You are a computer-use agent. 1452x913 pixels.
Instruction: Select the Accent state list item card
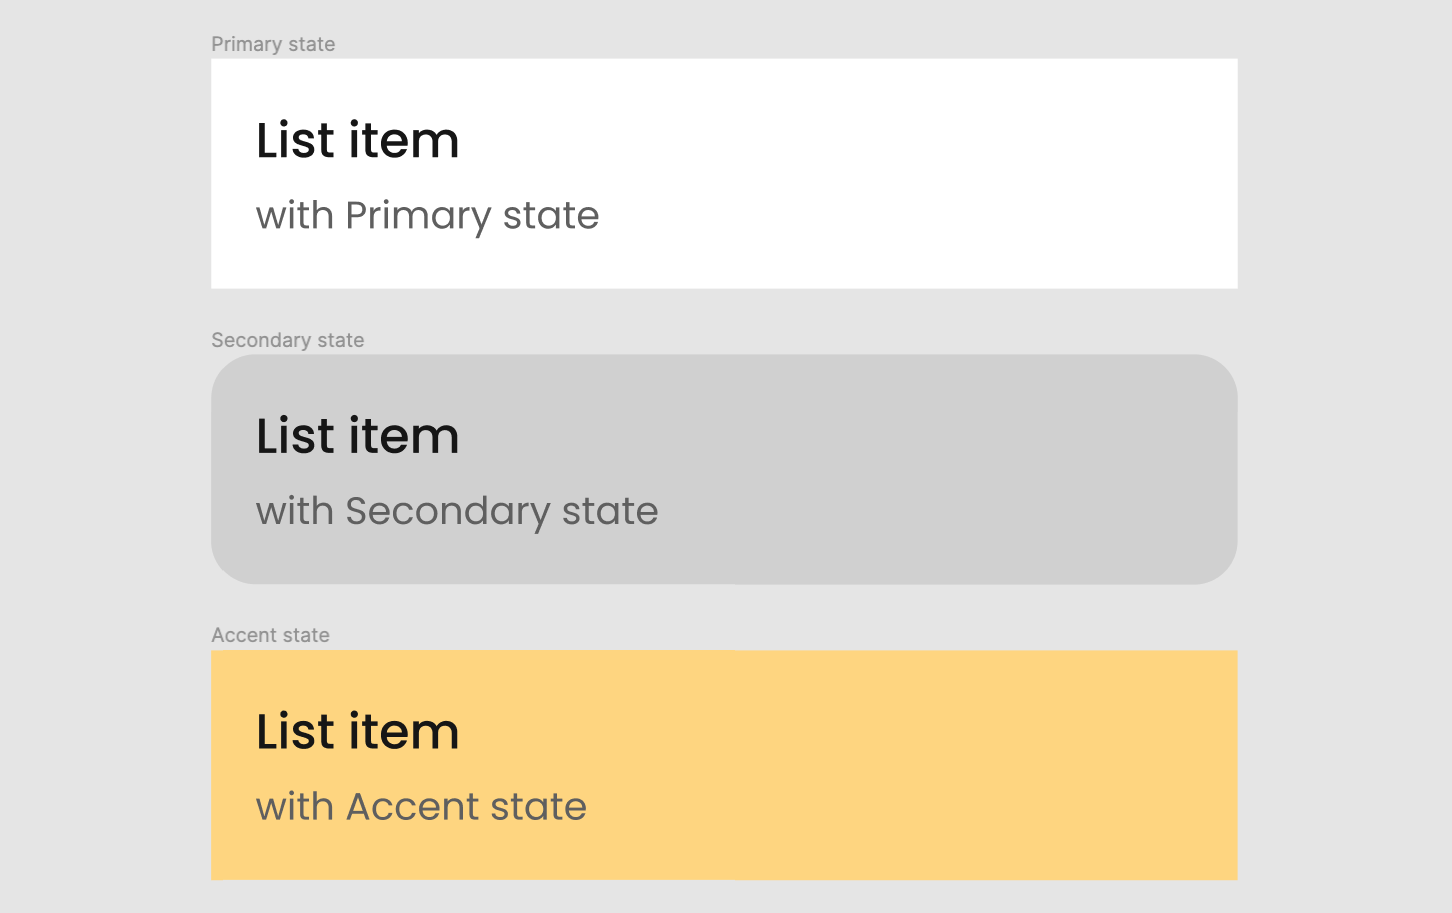(x=724, y=764)
